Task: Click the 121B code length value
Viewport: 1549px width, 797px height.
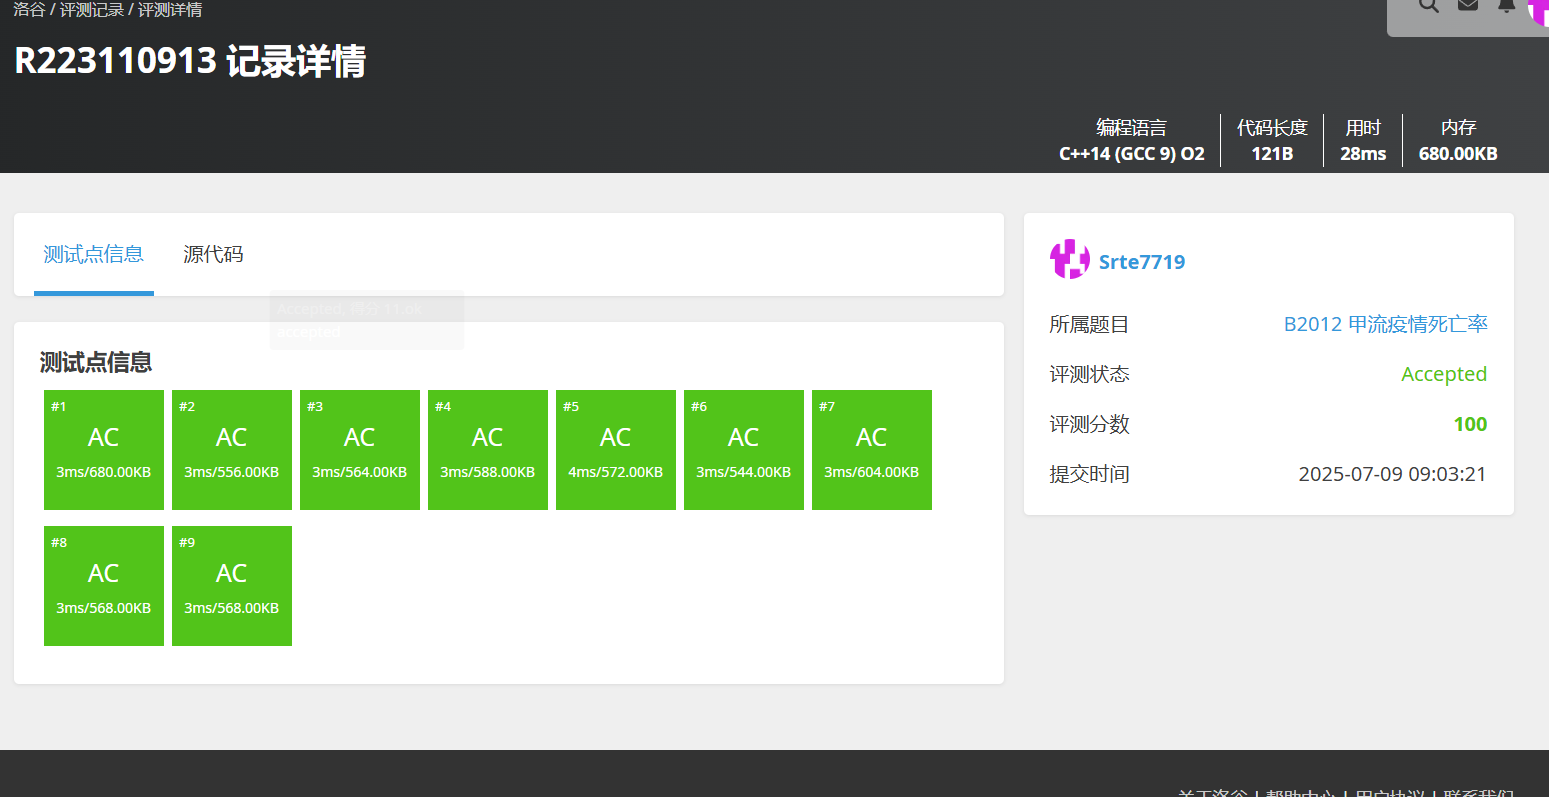Action: 1272,154
